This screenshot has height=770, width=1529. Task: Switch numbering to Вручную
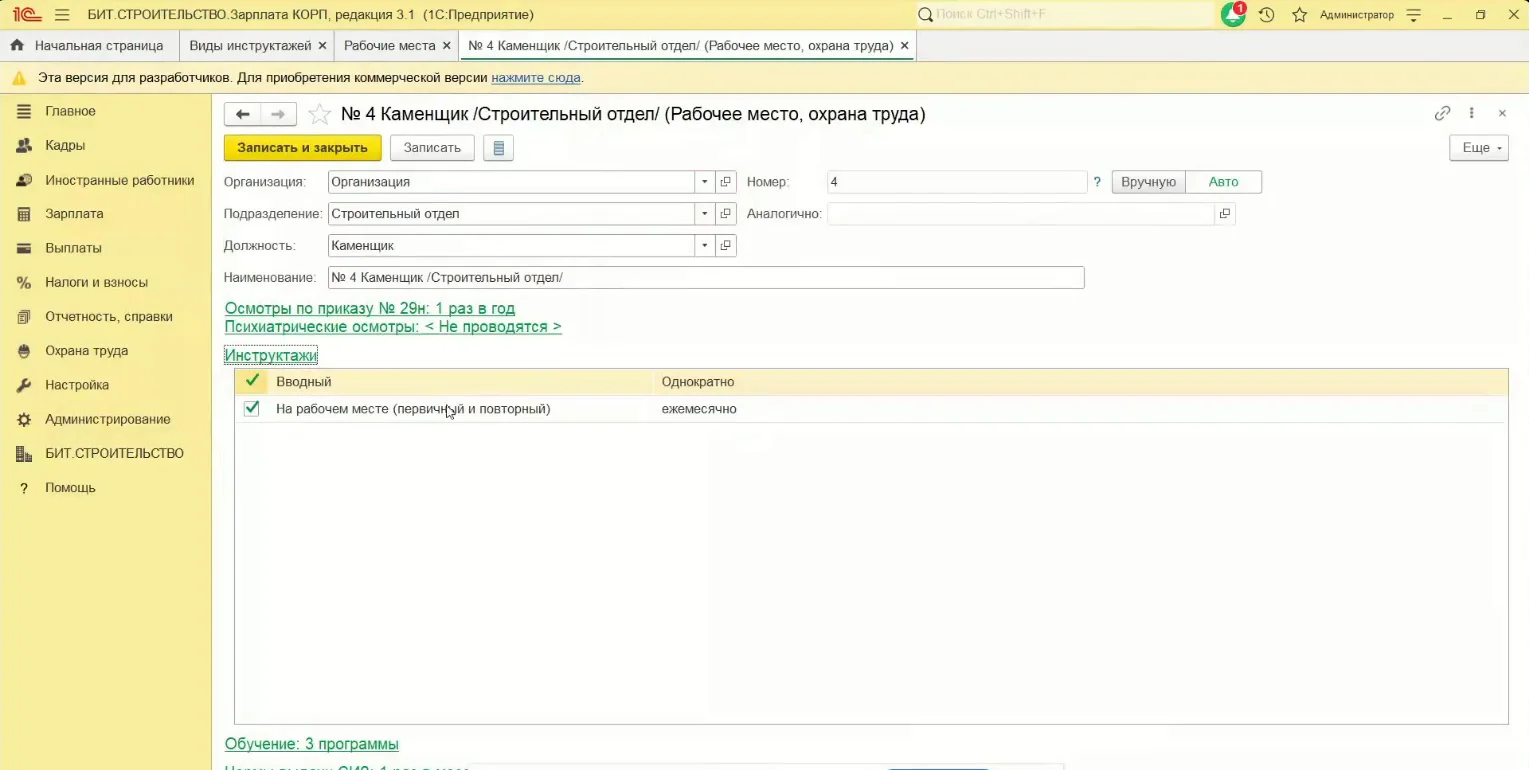coord(1148,182)
